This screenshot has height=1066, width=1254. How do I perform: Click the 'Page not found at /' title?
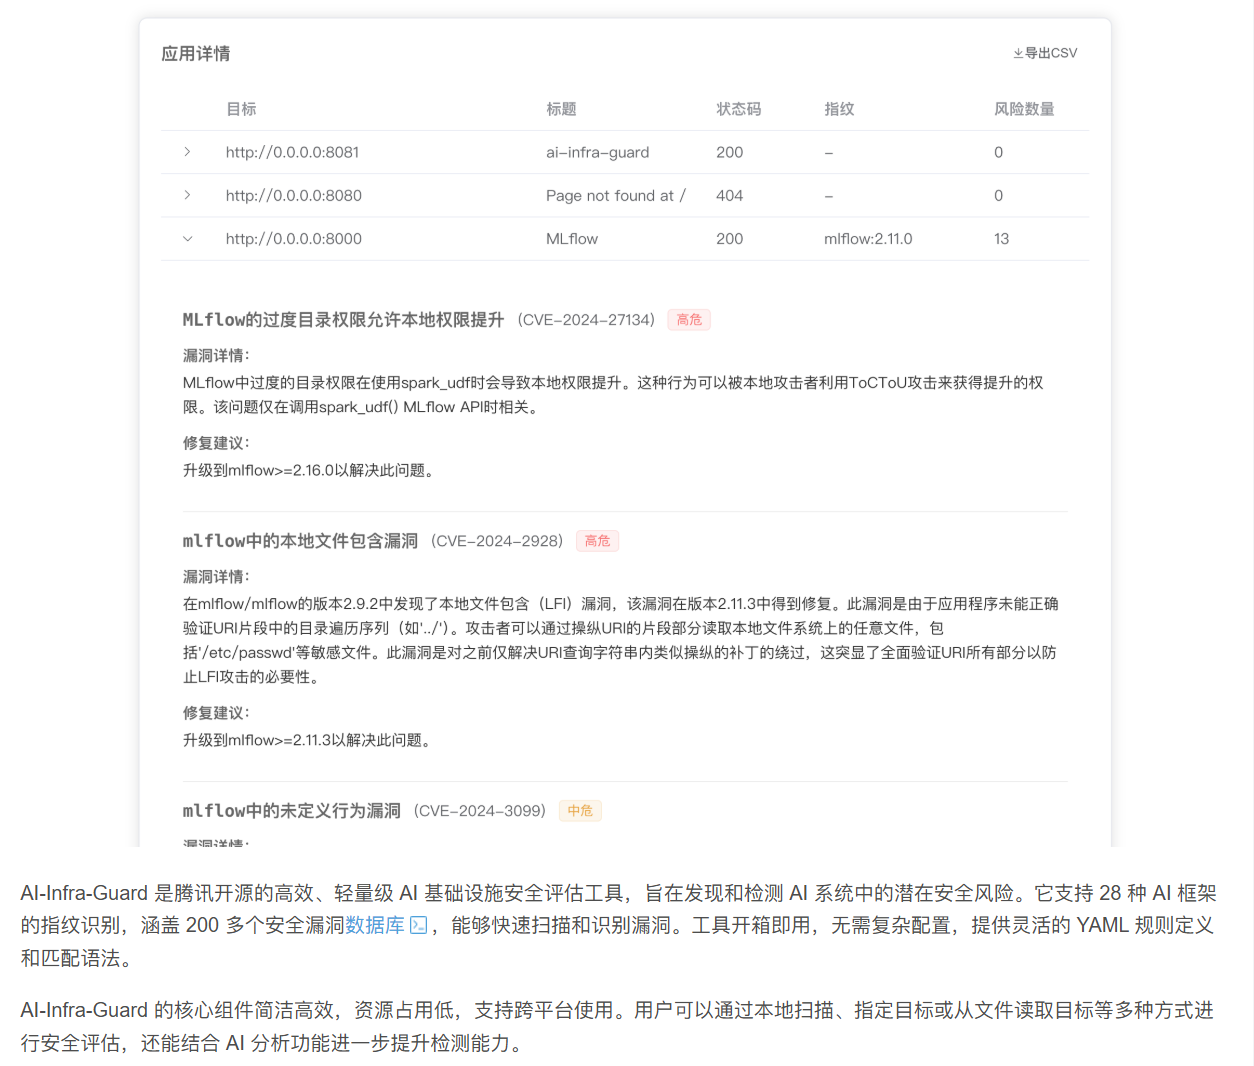point(616,195)
